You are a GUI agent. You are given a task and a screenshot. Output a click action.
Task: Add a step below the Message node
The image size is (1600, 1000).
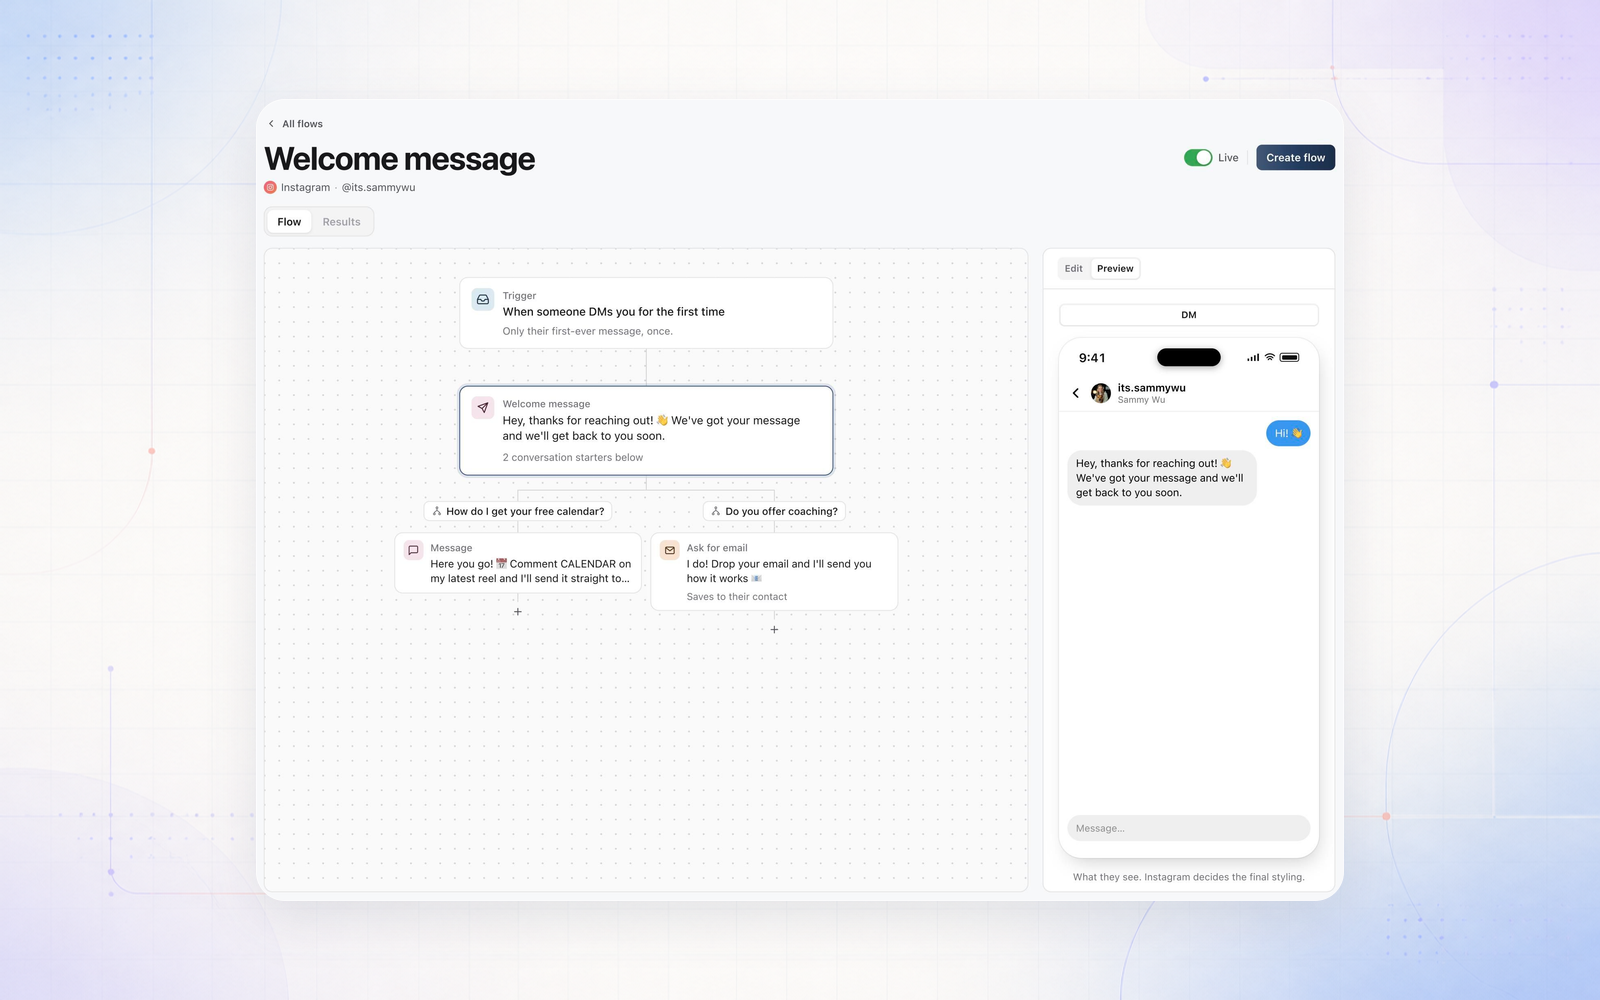point(518,611)
